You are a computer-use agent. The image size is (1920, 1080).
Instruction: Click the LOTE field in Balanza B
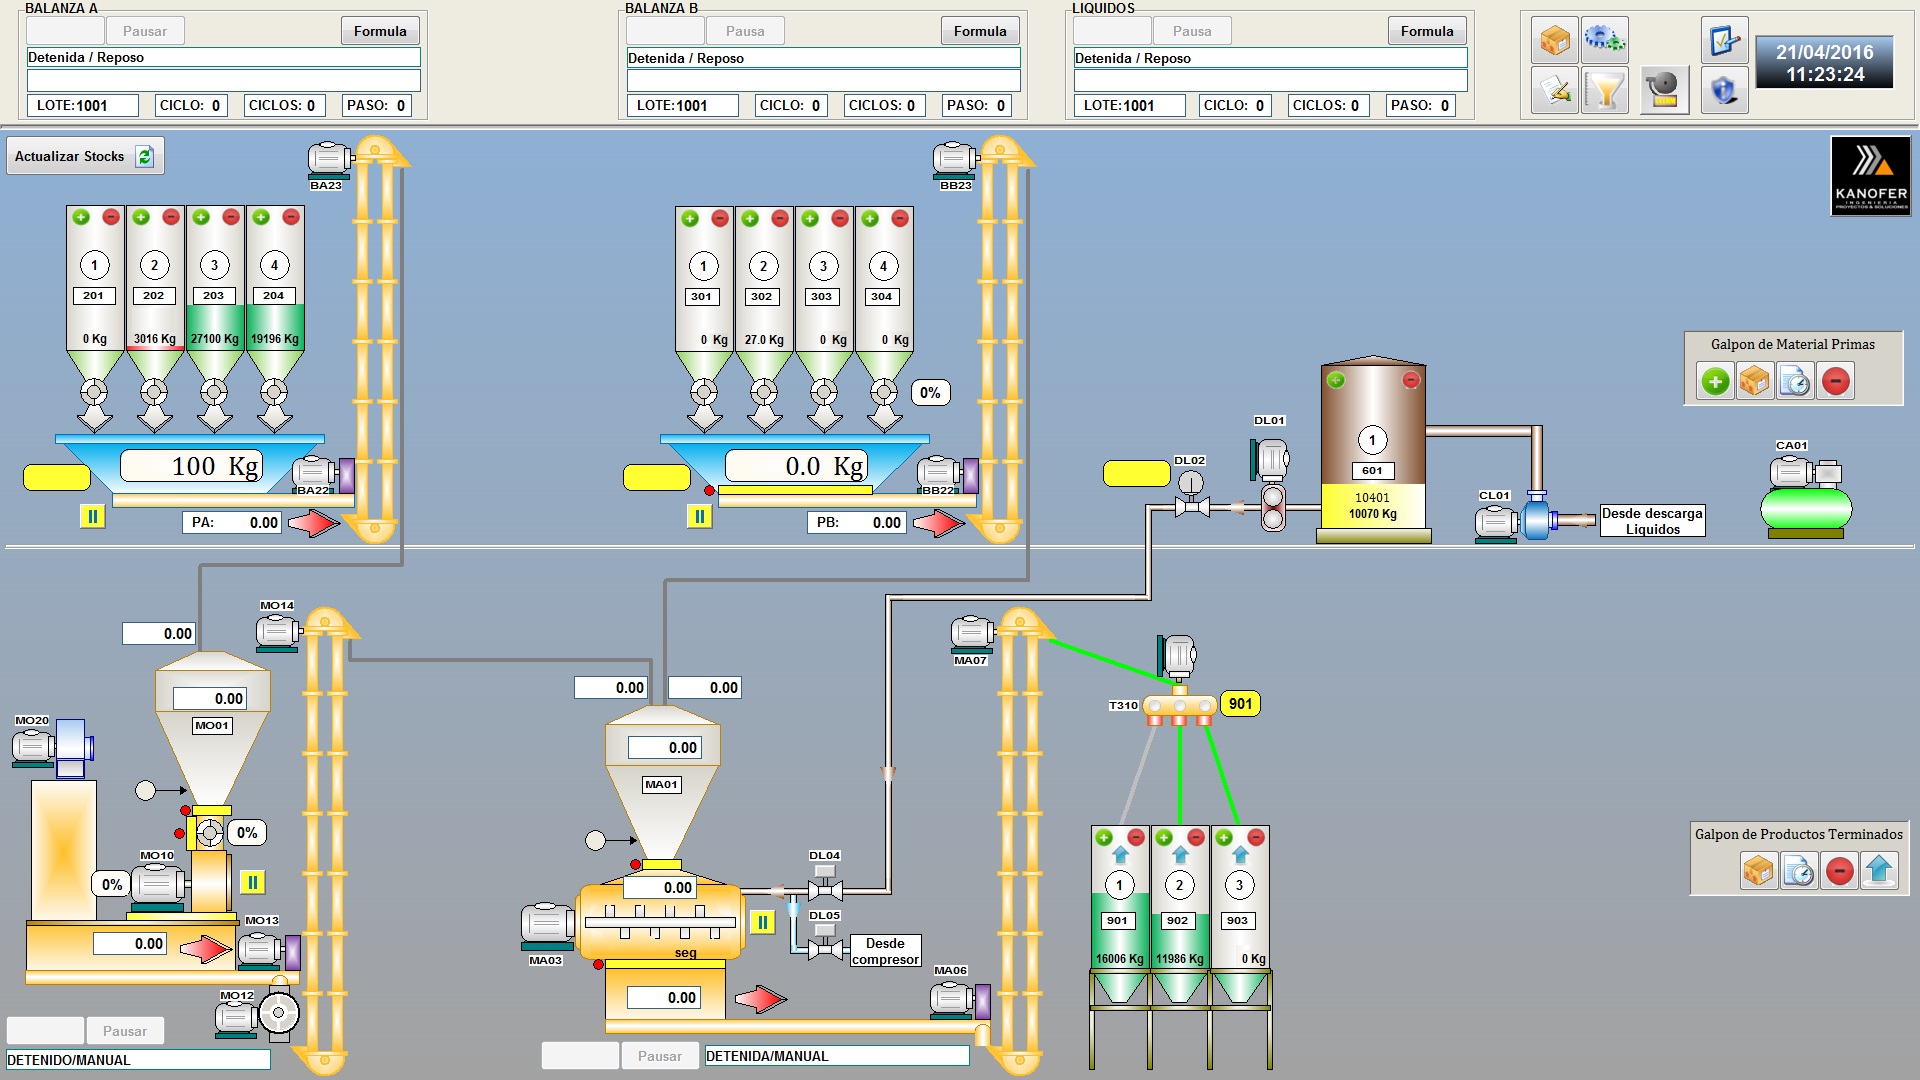coord(682,105)
